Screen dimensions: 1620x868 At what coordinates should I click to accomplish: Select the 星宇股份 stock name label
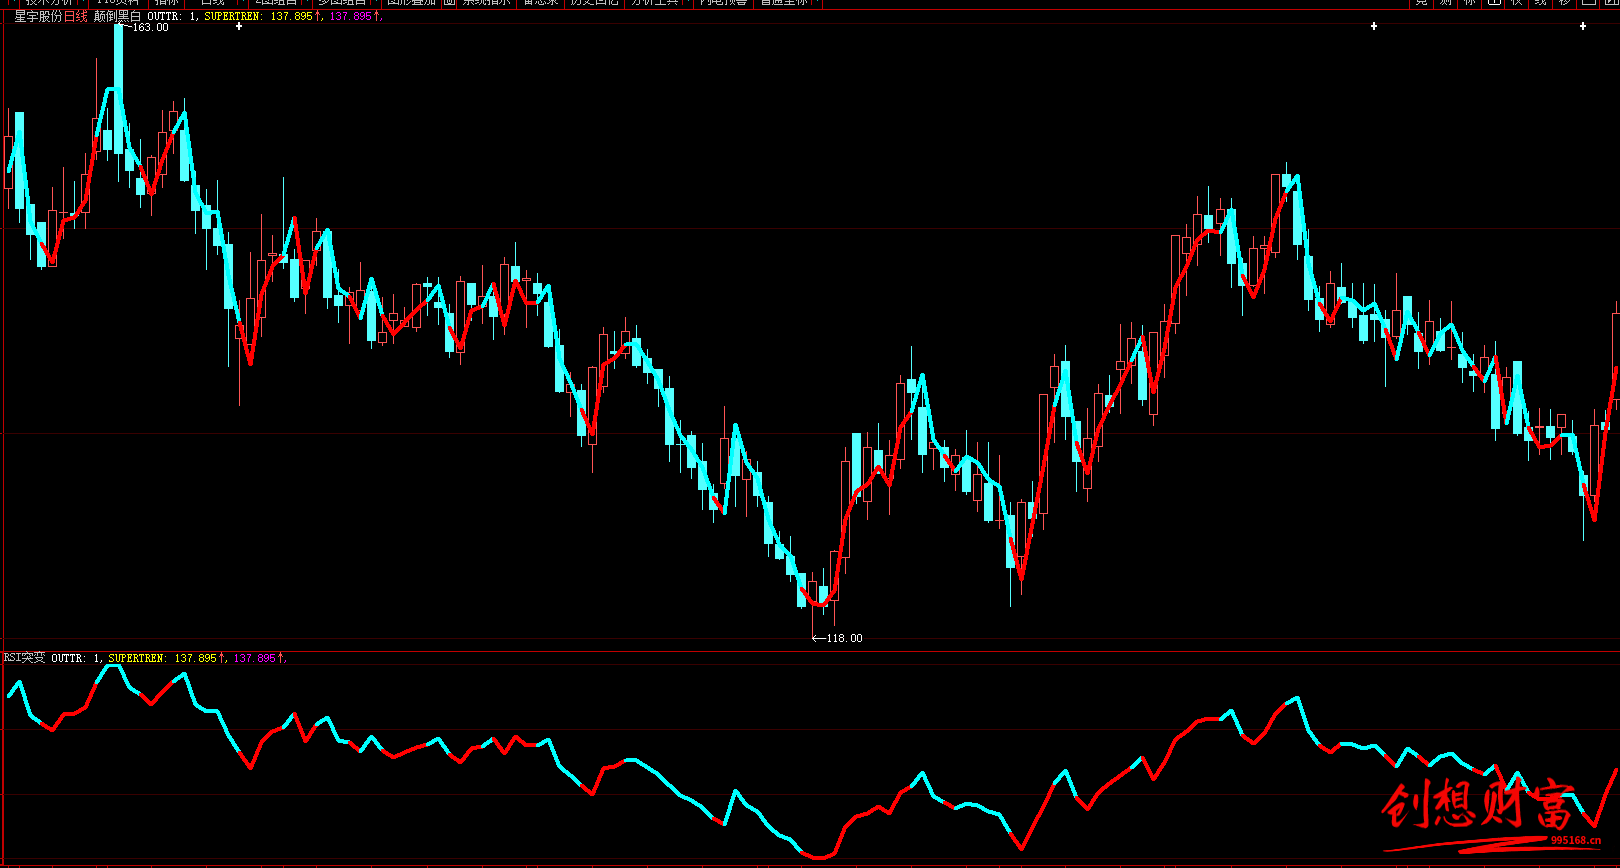(x=38, y=16)
